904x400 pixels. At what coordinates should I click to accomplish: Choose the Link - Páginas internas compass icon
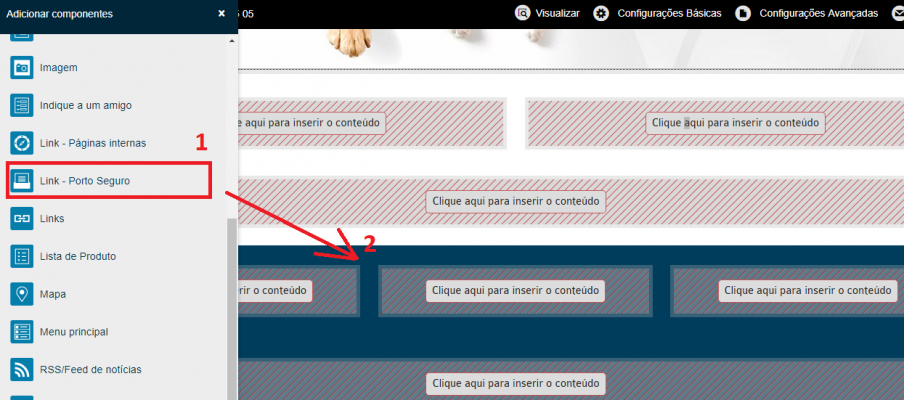(22, 143)
